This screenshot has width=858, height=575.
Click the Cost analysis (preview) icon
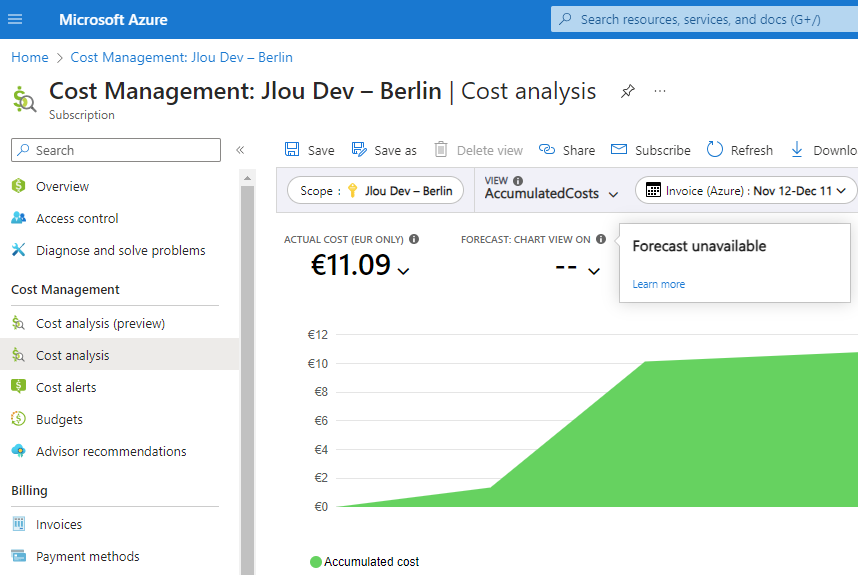19,323
